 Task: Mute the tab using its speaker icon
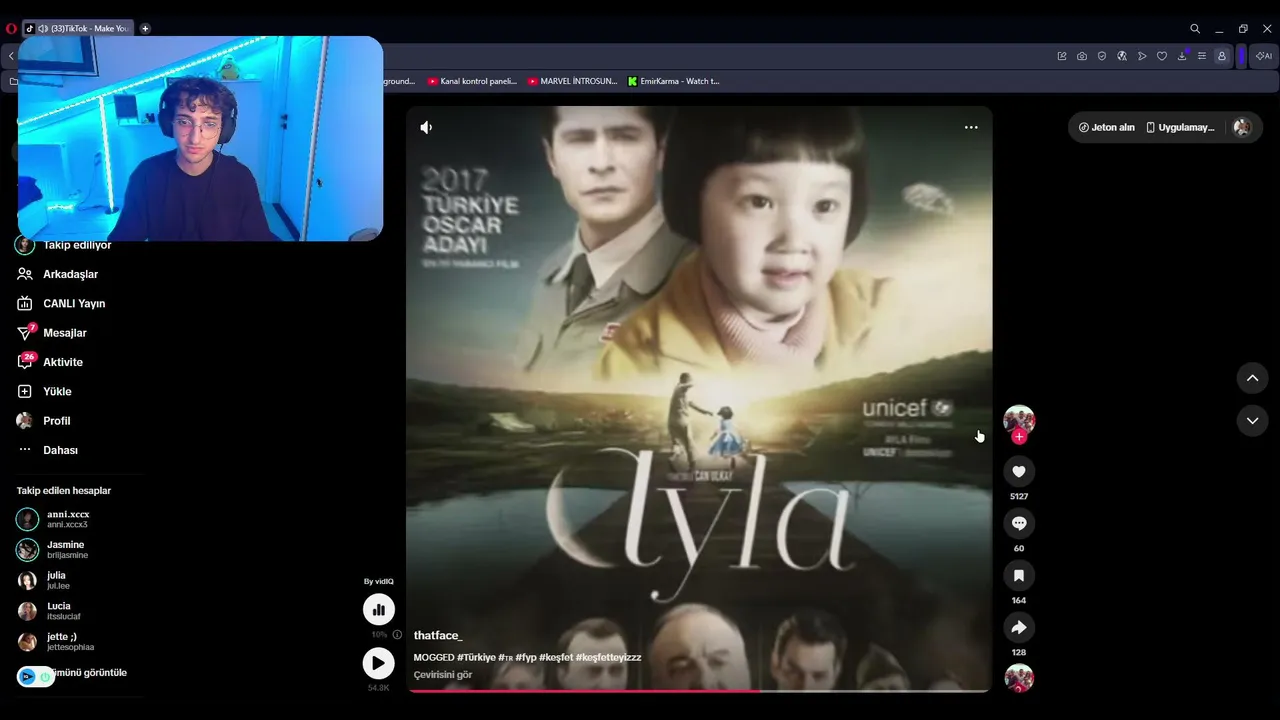43,29
